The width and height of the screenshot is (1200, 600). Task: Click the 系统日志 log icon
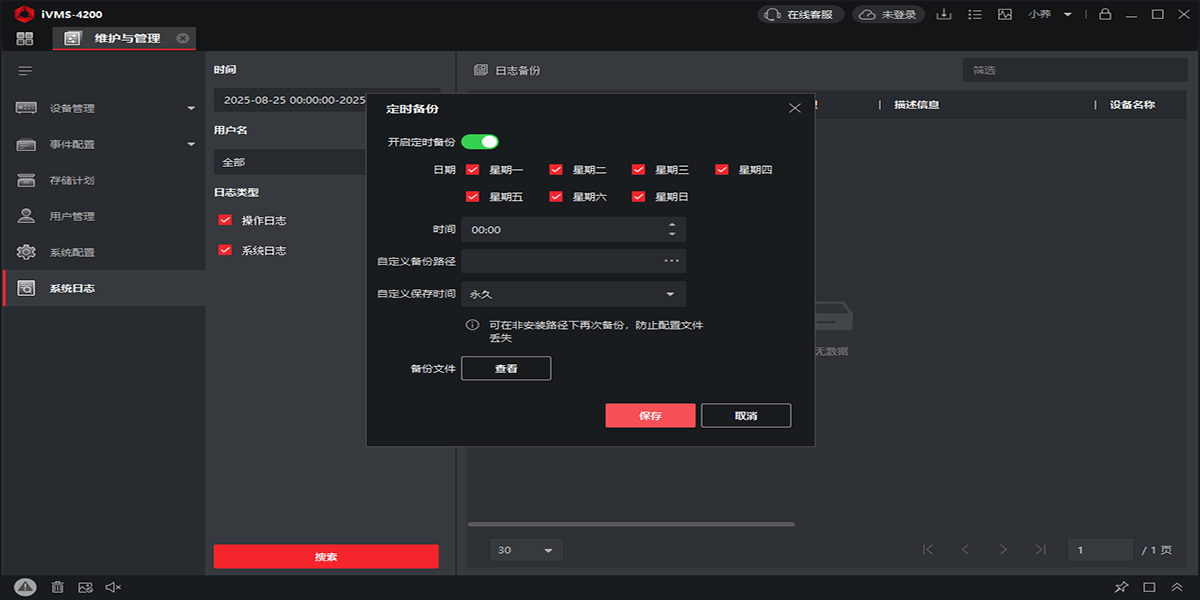pyautogui.click(x=27, y=288)
